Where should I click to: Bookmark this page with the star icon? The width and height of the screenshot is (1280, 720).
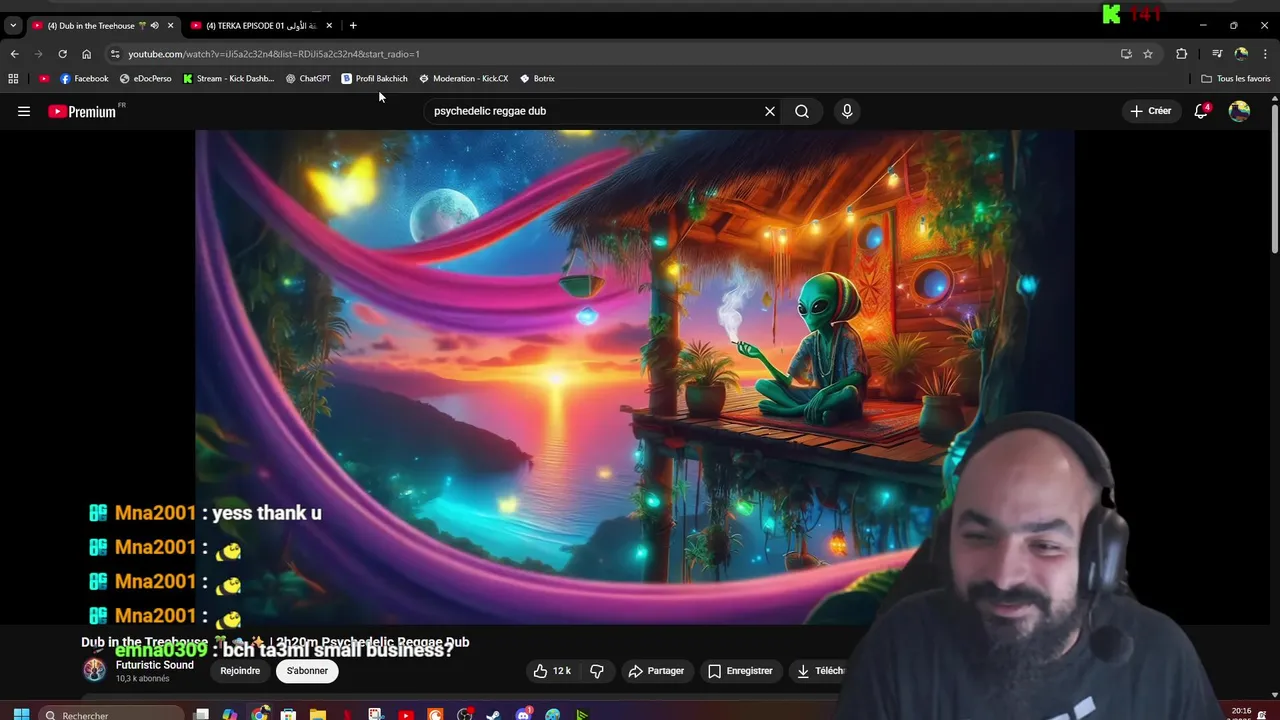point(1148,54)
